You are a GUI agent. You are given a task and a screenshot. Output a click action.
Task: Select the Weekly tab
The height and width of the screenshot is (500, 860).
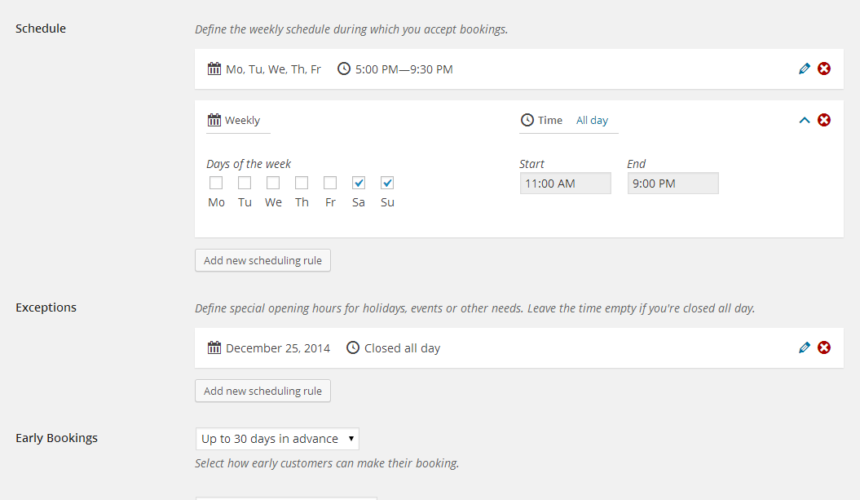[242, 120]
